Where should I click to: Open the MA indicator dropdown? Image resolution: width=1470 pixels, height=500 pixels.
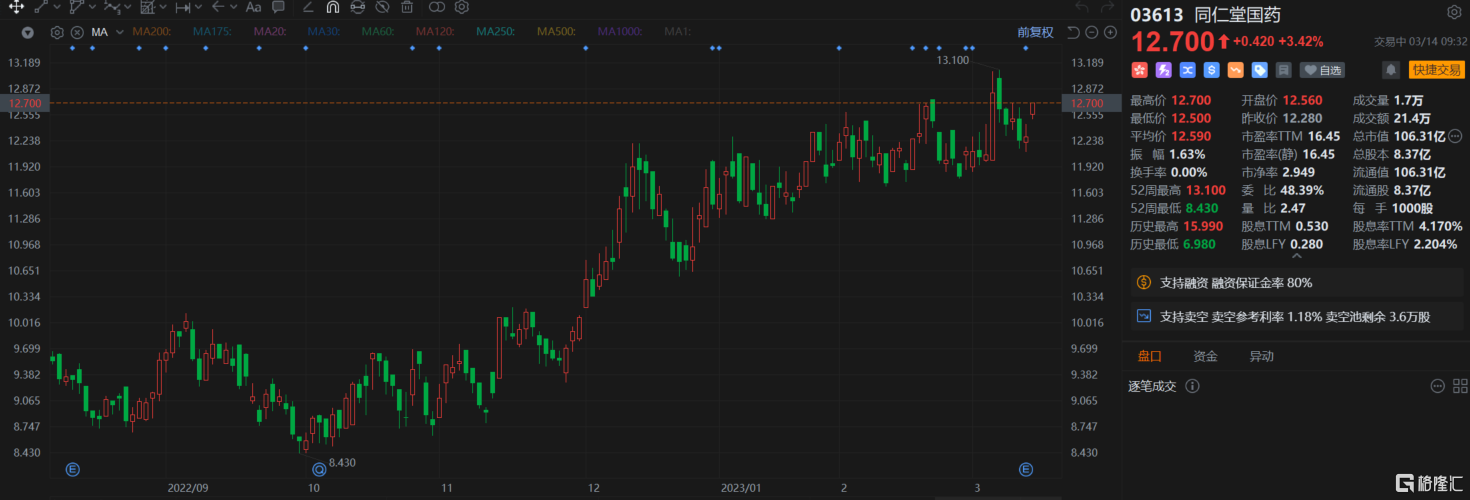pos(119,32)
